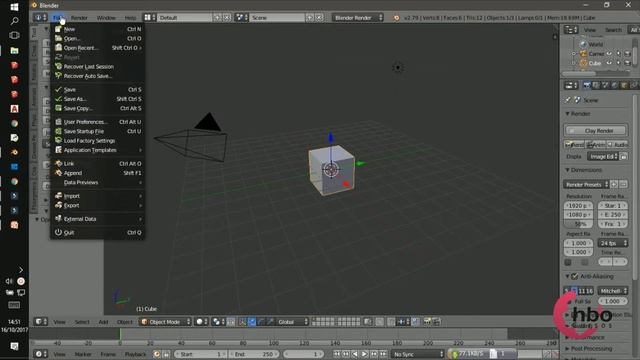
Task: Open User Preferences... from File menu
Action: (98, 122)
